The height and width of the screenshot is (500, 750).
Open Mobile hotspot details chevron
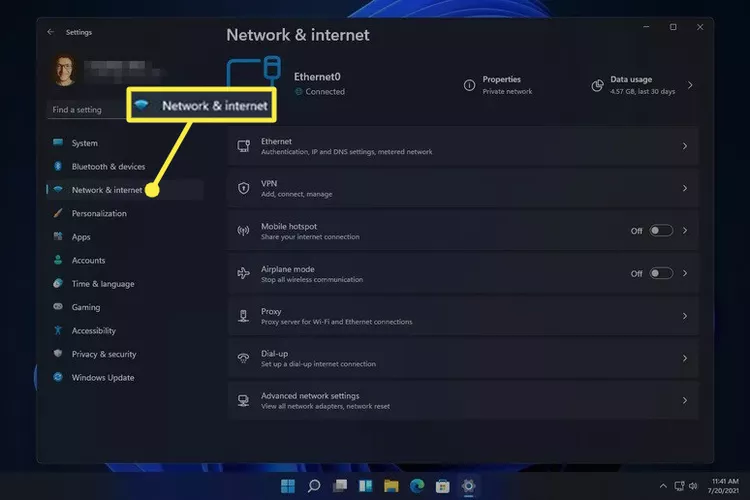coord(685,231)
